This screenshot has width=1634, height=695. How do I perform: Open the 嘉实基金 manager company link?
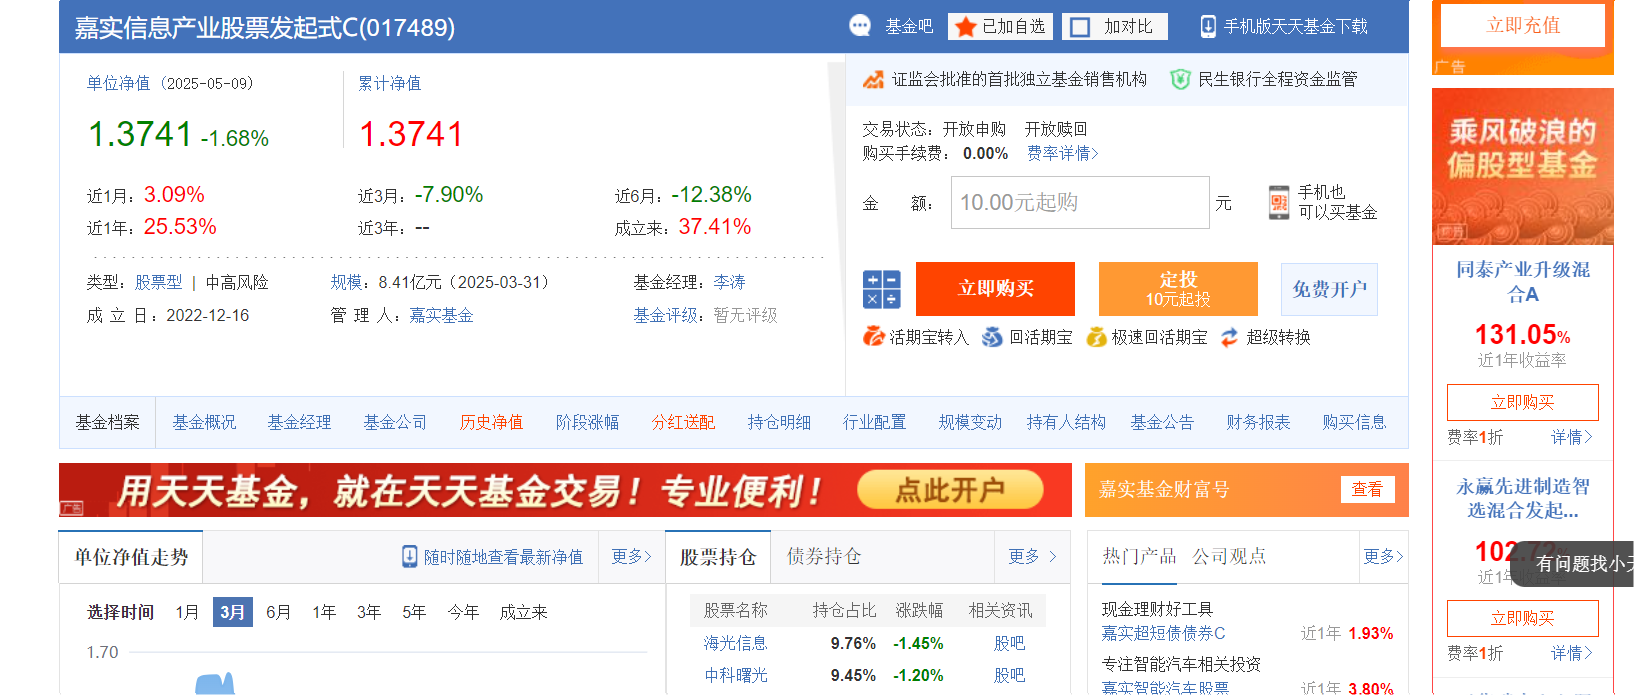tap(441, 315)
